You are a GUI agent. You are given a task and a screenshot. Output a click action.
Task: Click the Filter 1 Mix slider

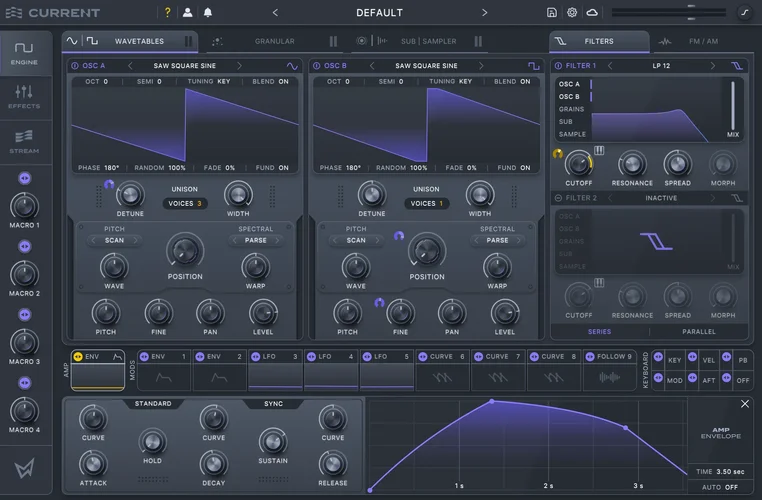point(733,104)
